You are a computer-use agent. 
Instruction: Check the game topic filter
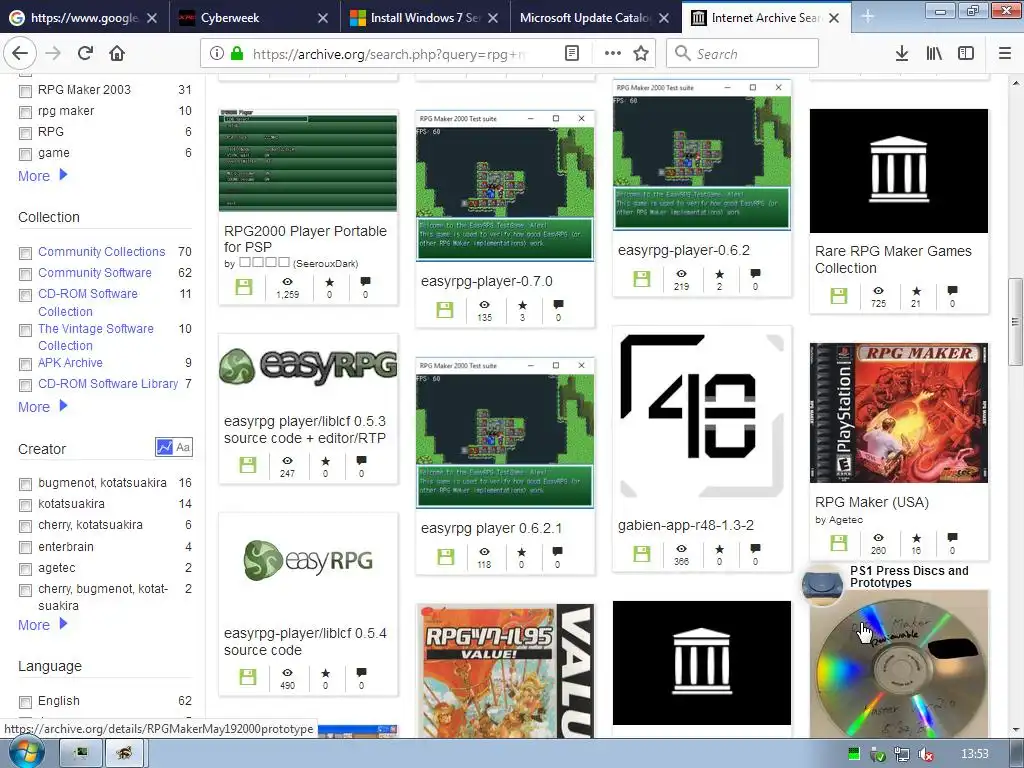[25, 154]
